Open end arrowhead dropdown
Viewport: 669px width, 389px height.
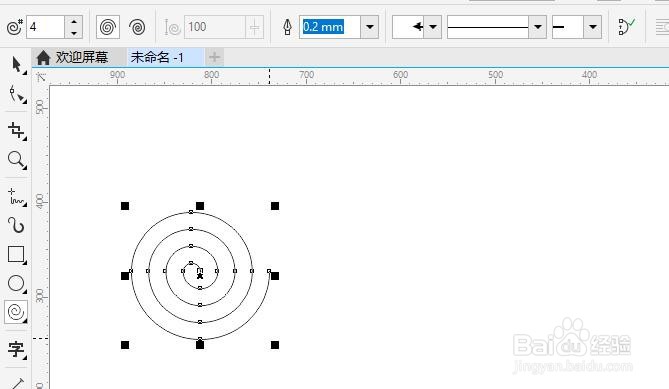tap(593, 27)
